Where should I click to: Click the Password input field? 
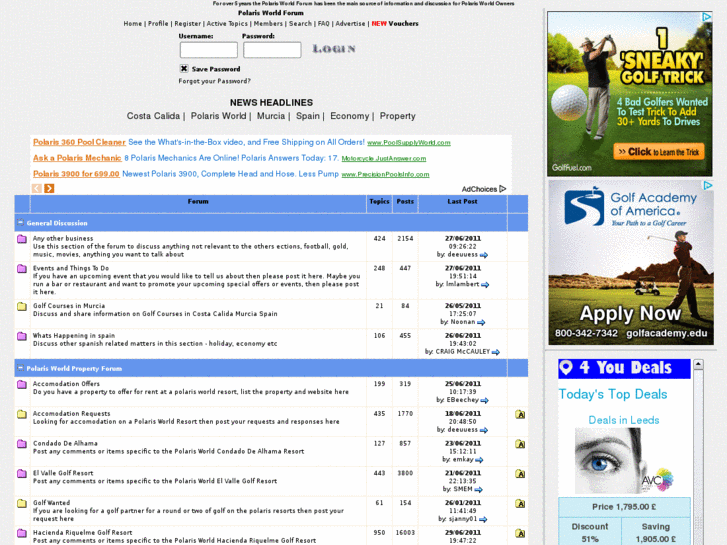[272, 50]
